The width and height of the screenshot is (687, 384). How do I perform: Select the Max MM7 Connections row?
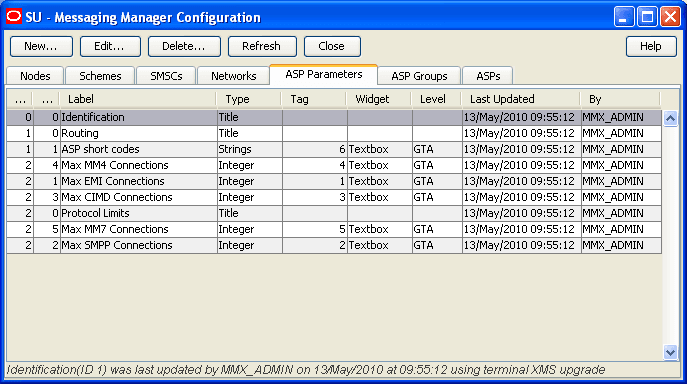tap(334, 229)
